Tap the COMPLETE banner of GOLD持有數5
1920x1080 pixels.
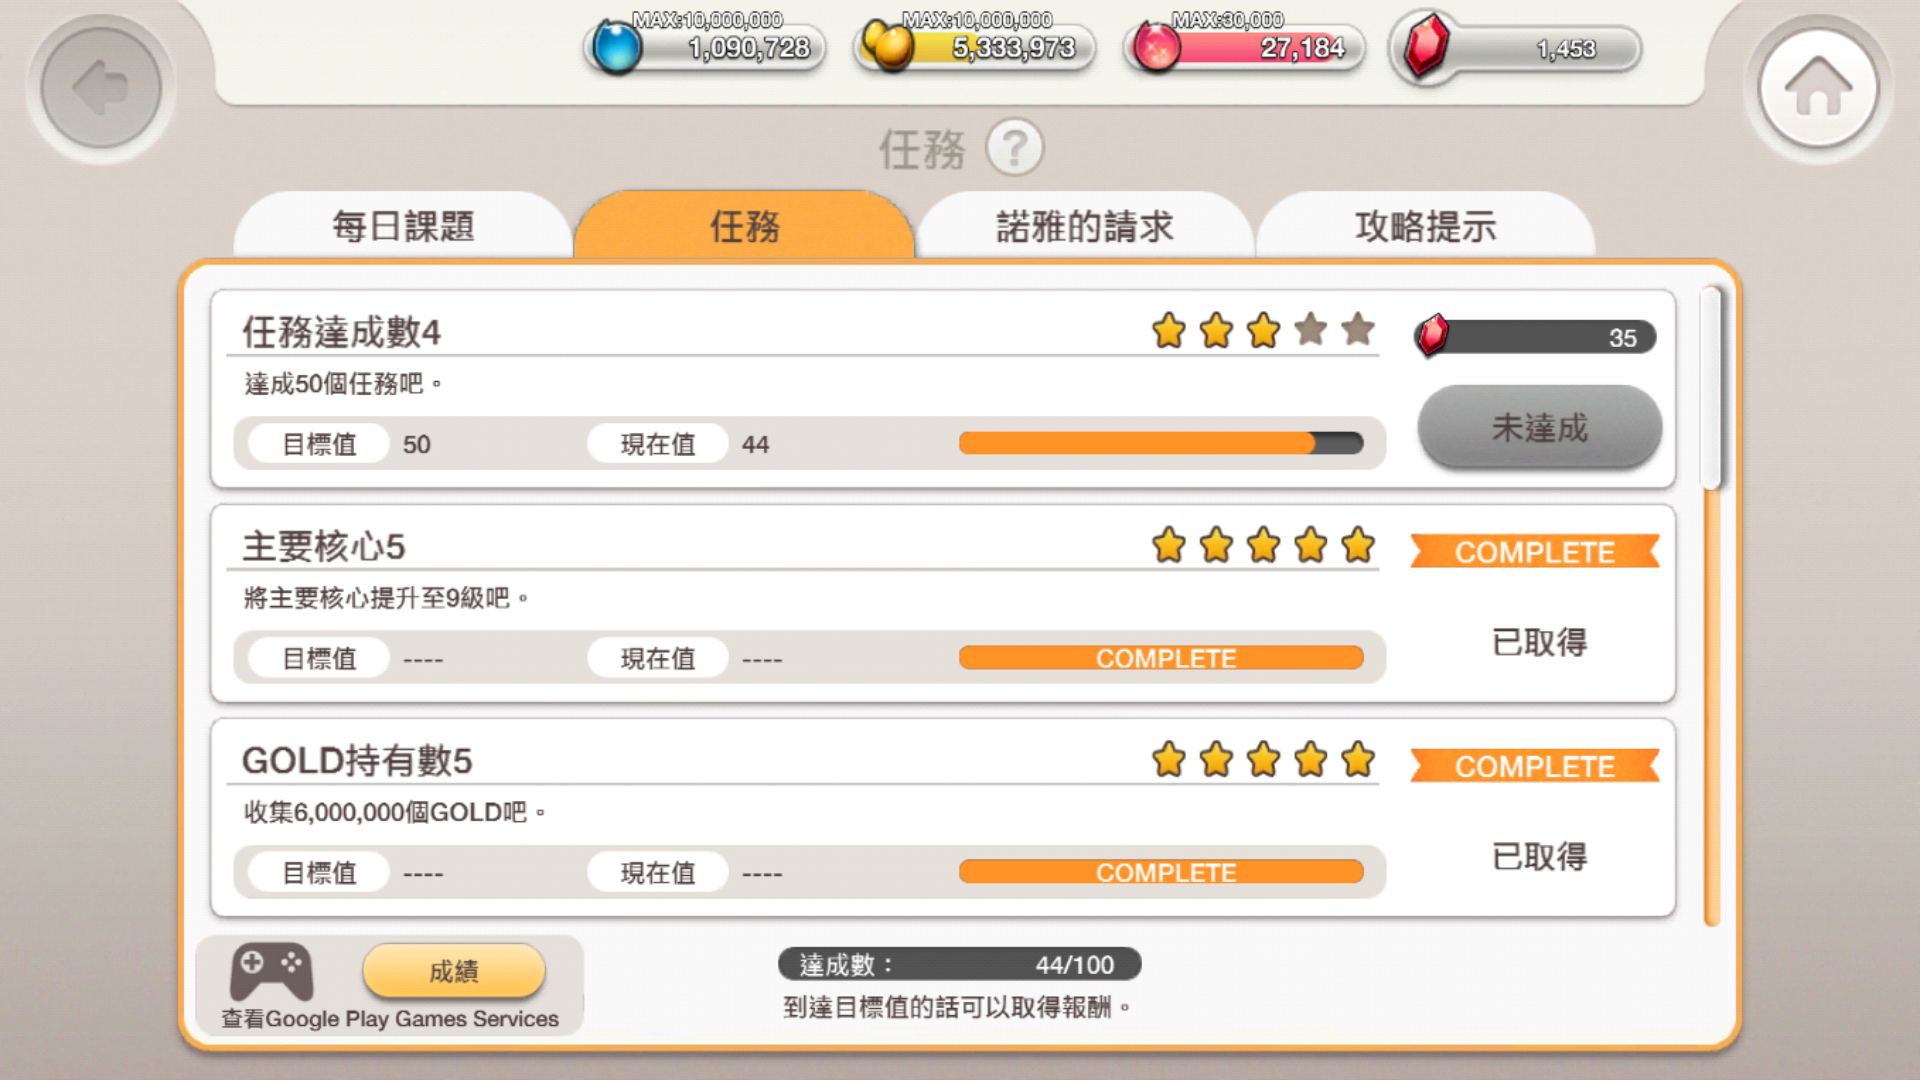tap(1535, 767)
